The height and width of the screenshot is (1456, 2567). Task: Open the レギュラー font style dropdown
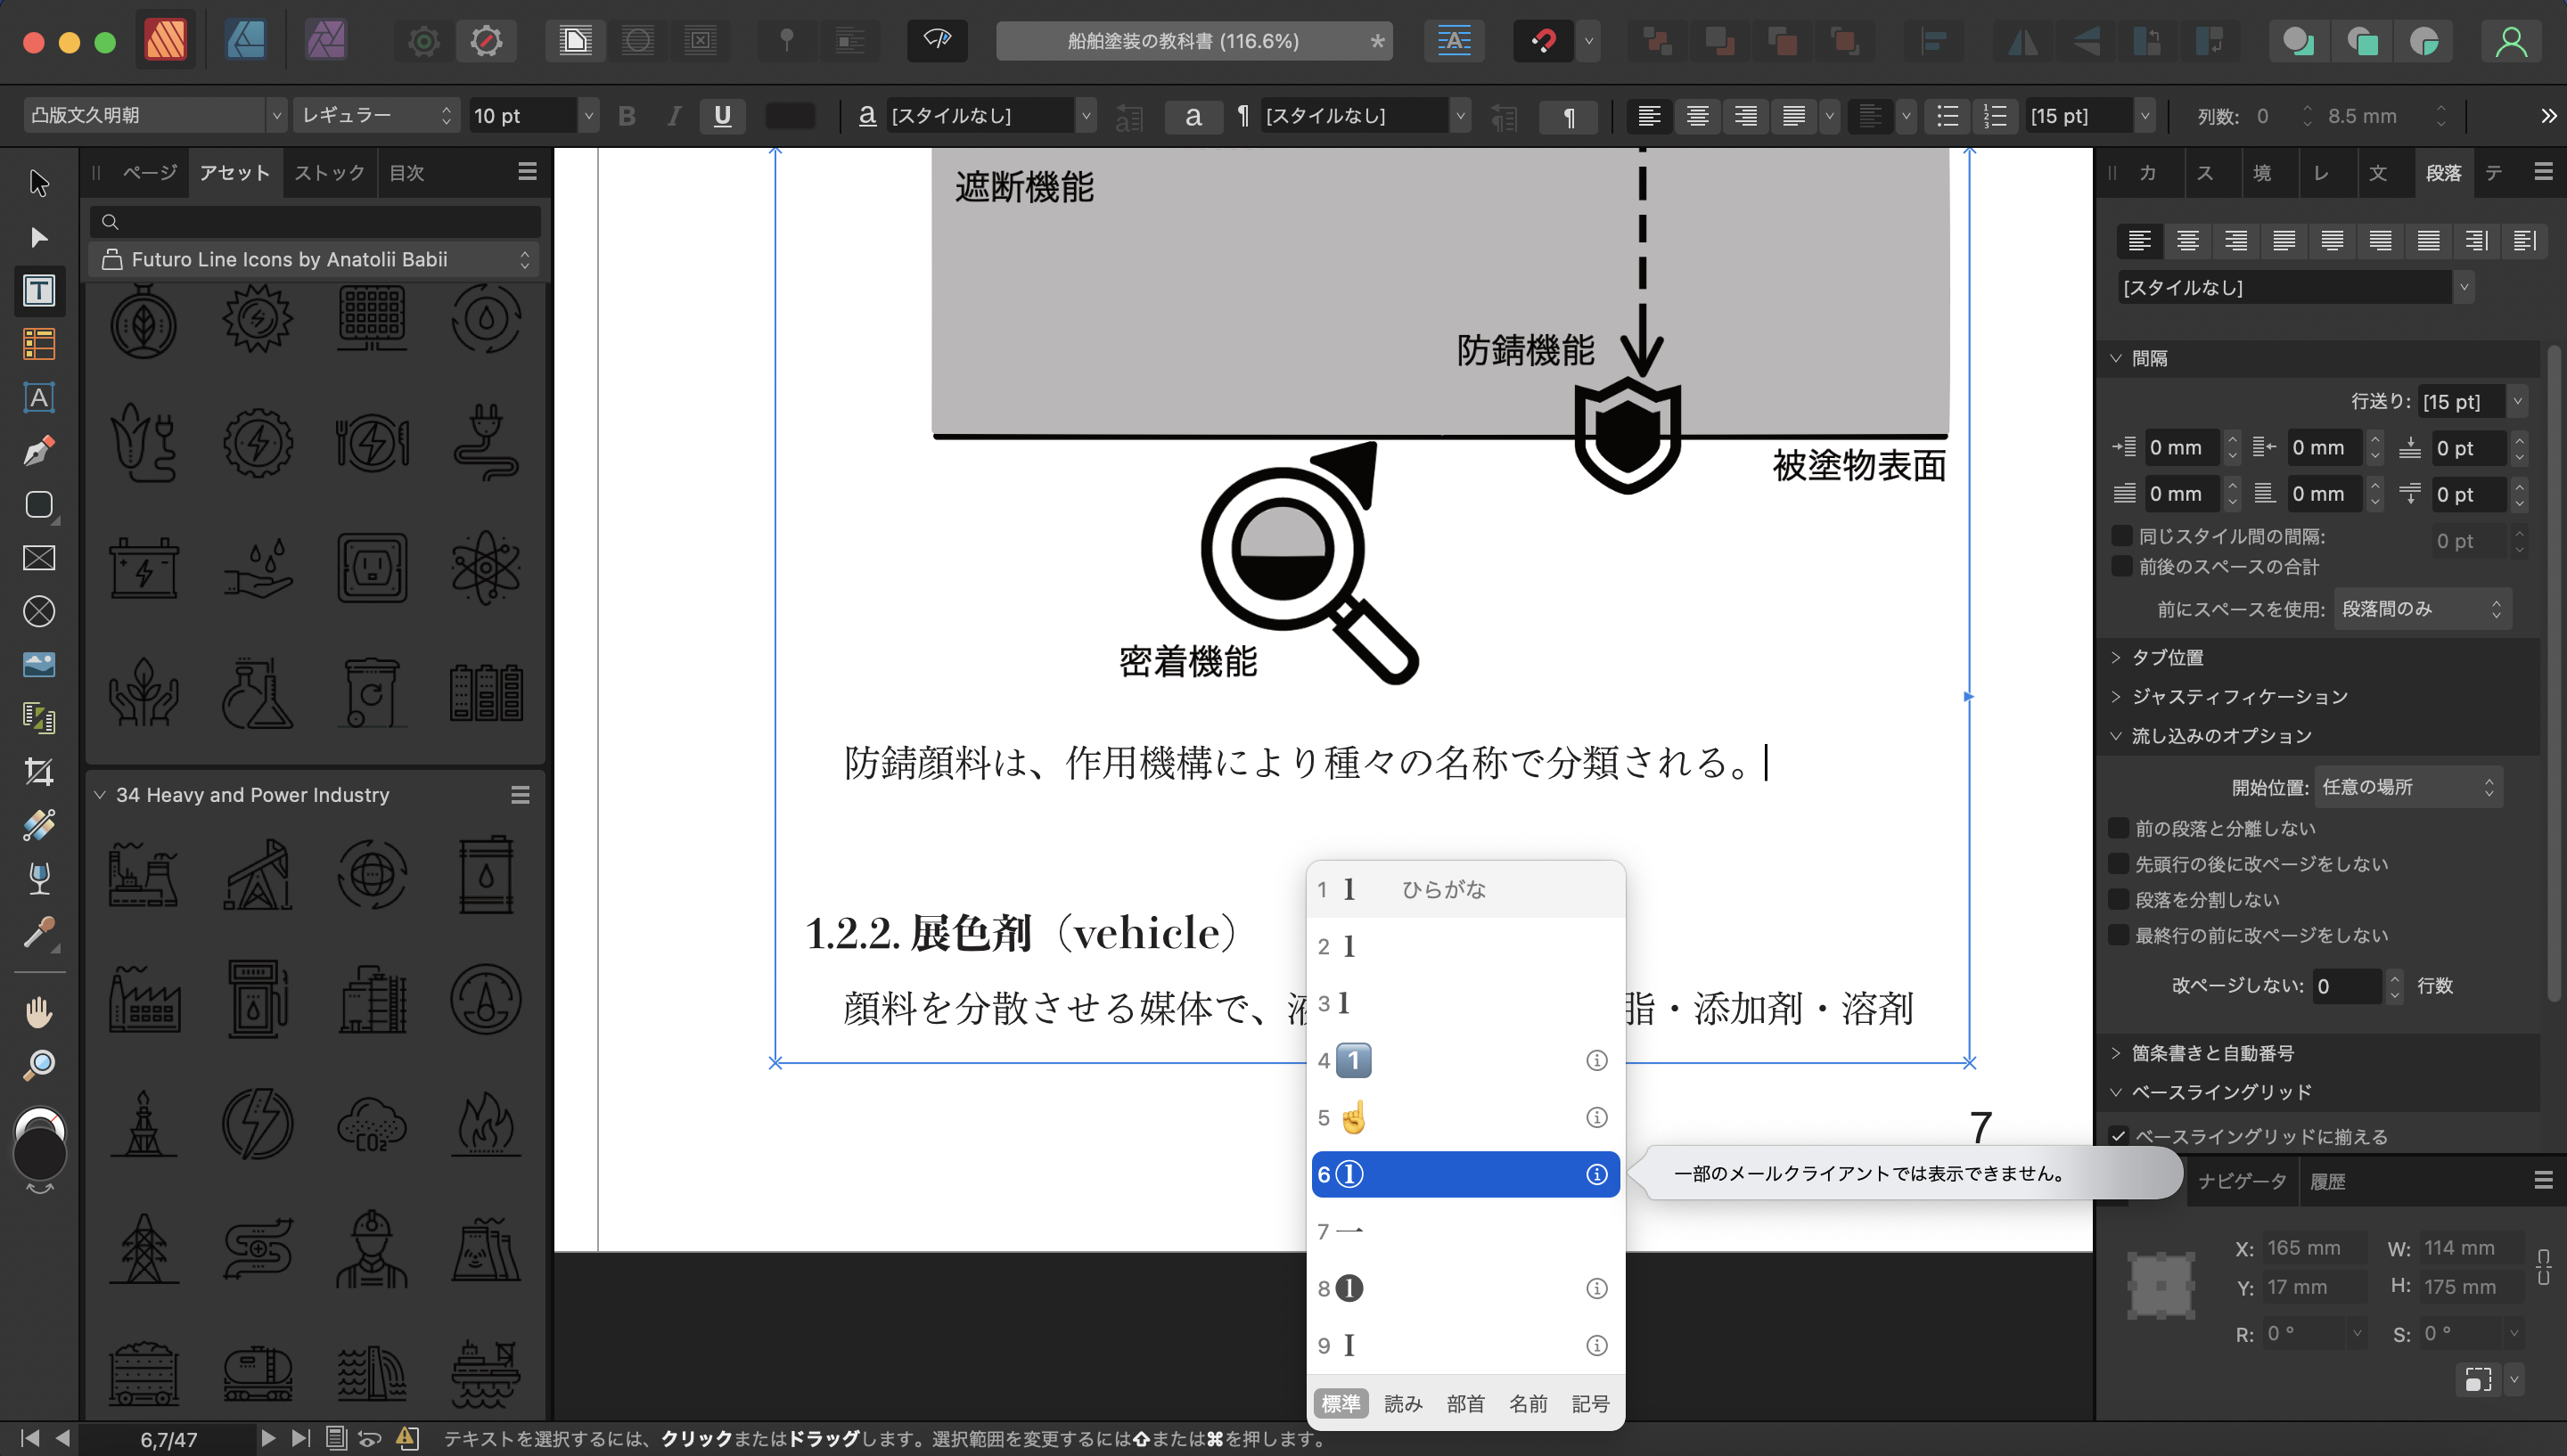376,116
